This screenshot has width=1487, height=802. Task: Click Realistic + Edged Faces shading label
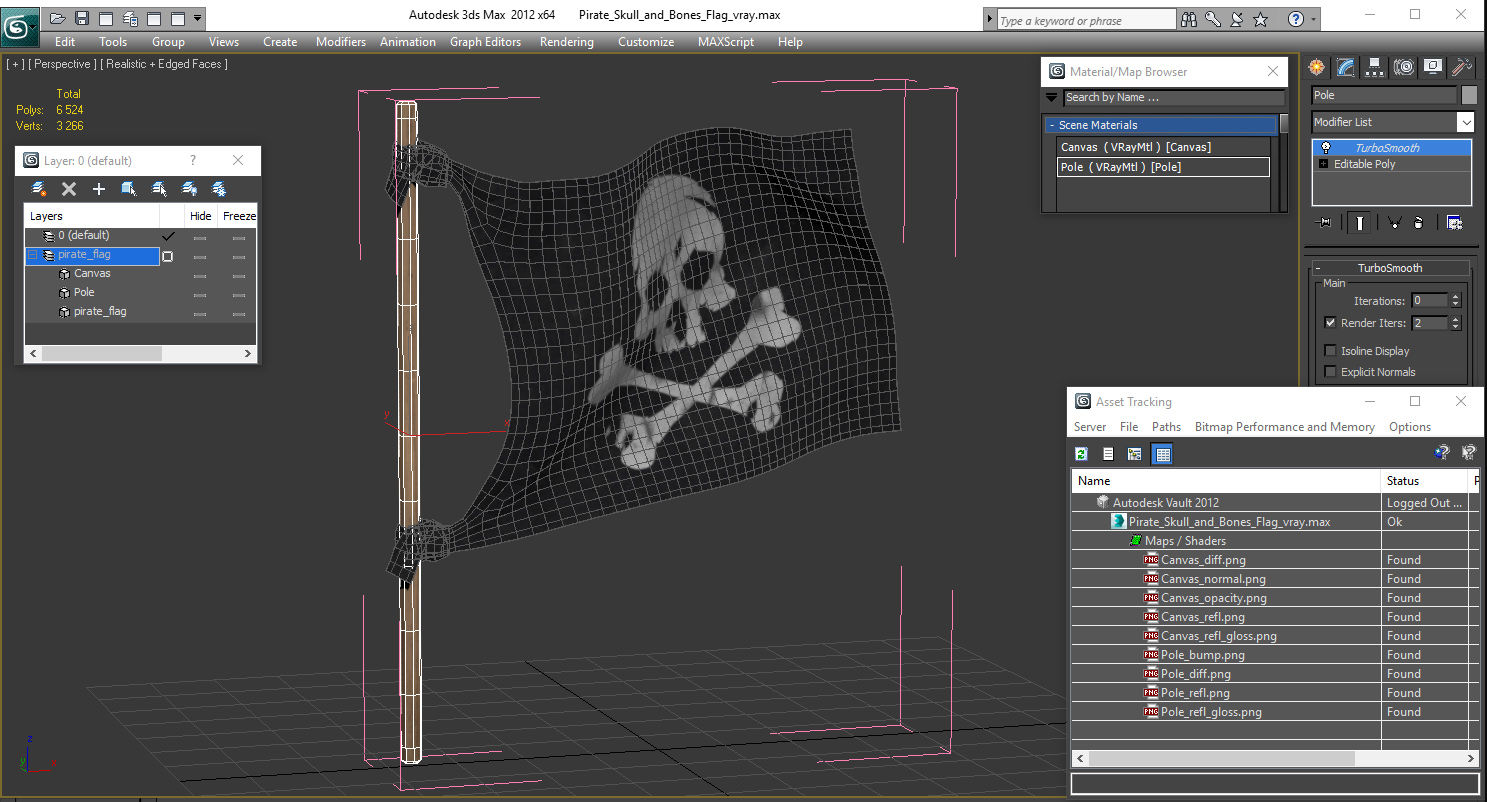click(164, 64)
